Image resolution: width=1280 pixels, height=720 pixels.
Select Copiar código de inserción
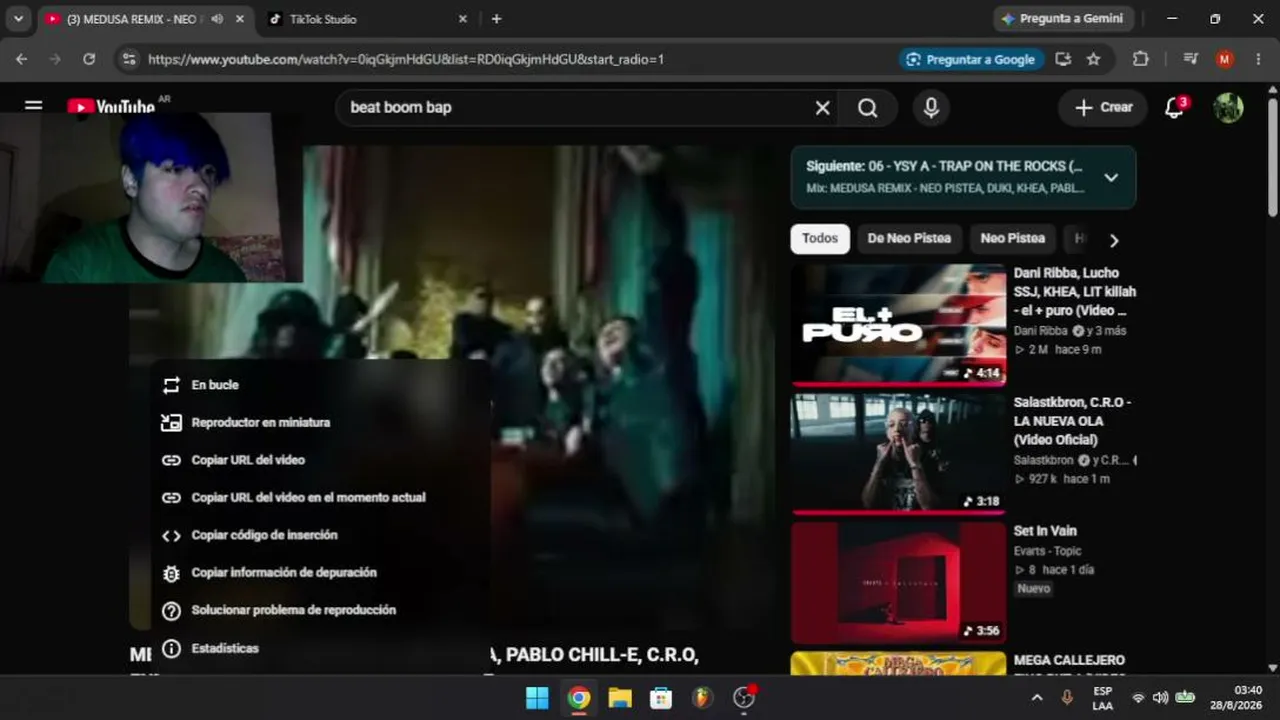(320, 535)
